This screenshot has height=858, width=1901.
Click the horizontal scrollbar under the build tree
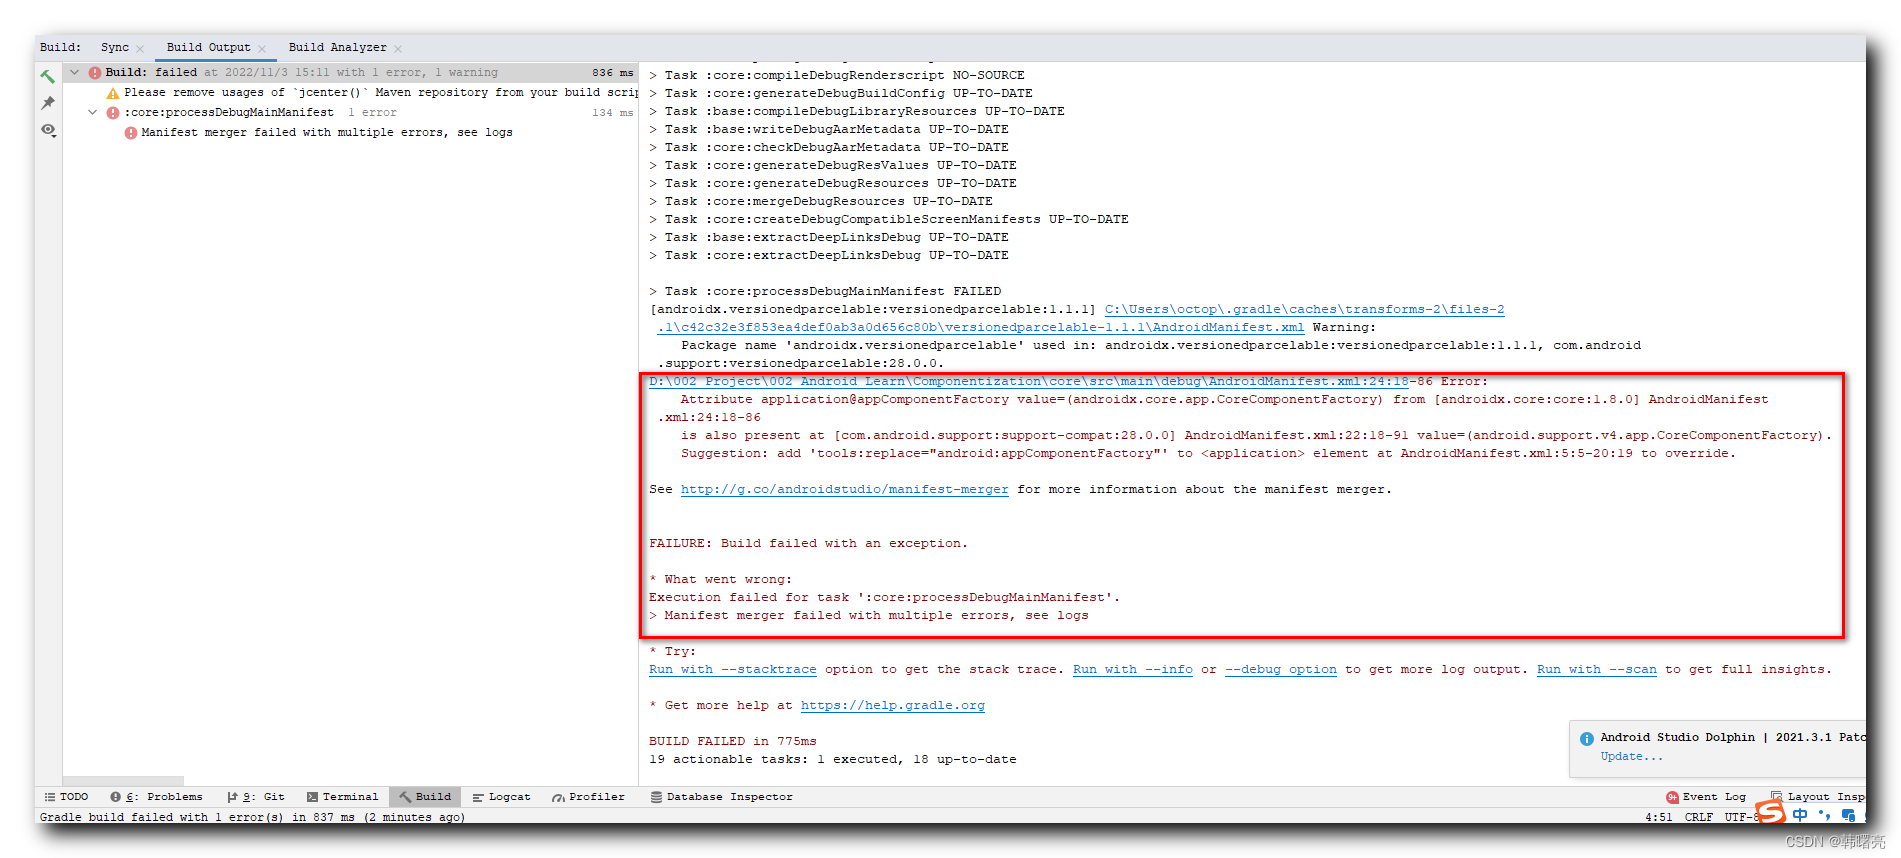(x=123, y=780)
